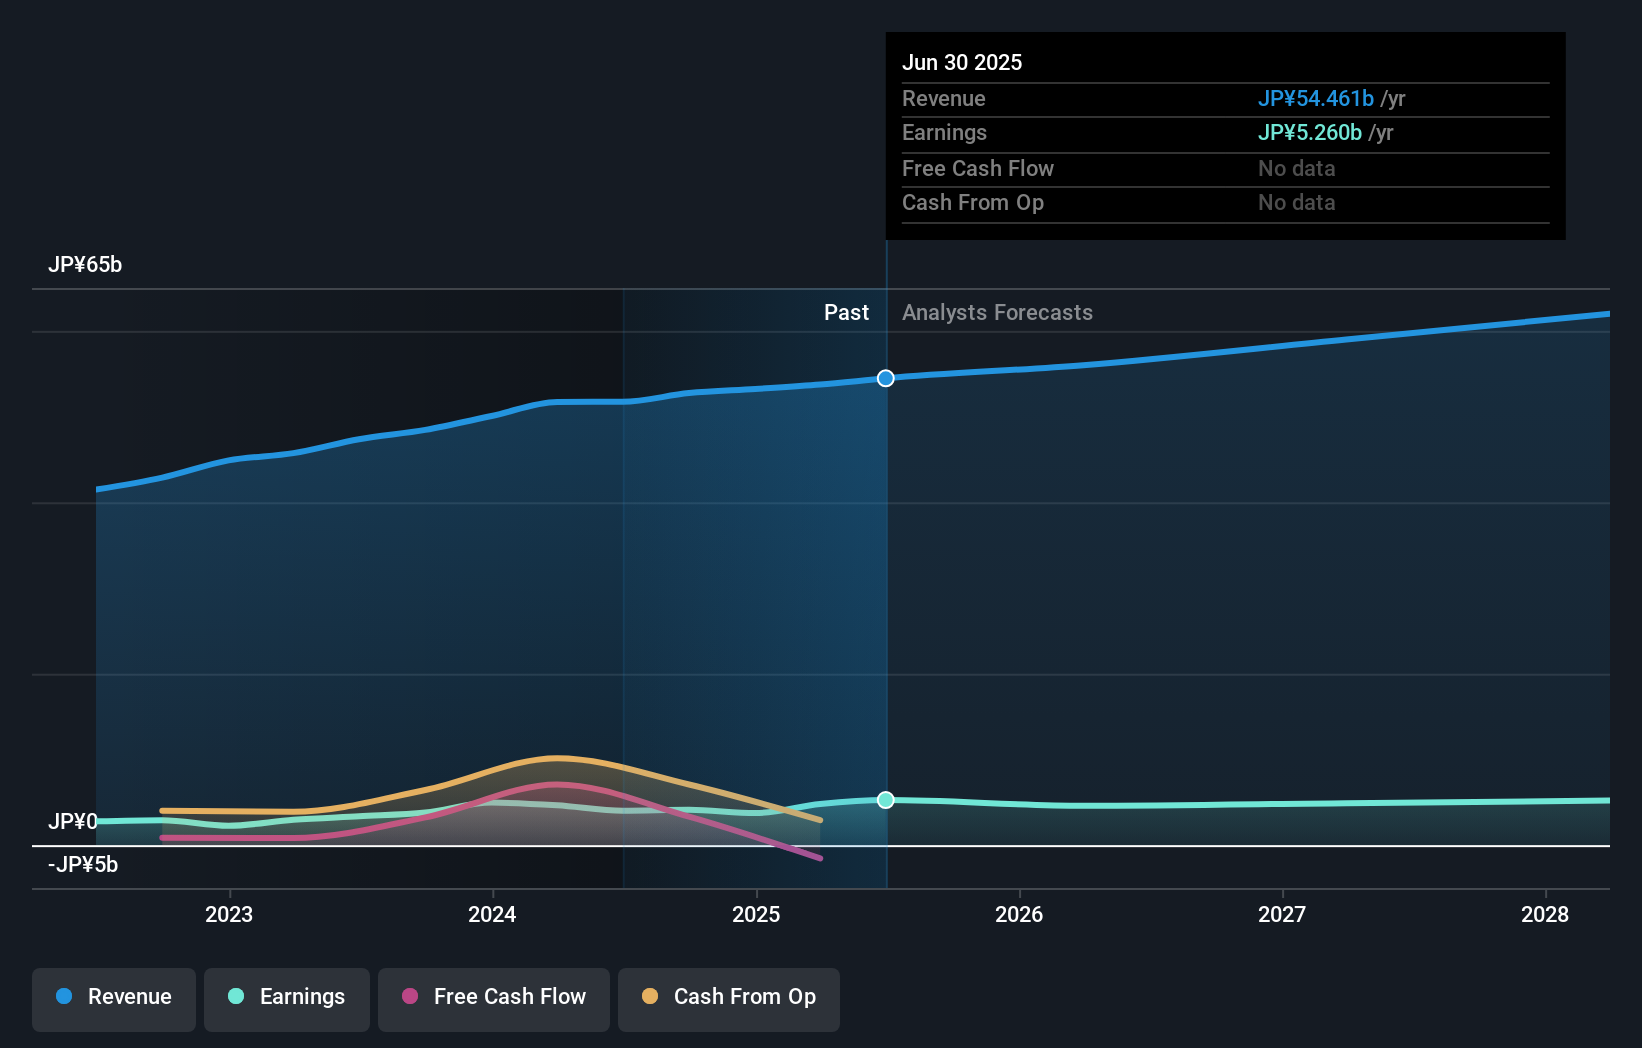Screen dimensions: 1642x1048
Task: Toggle the Cash From Op series visibility
Action: [x=728, y=997]
